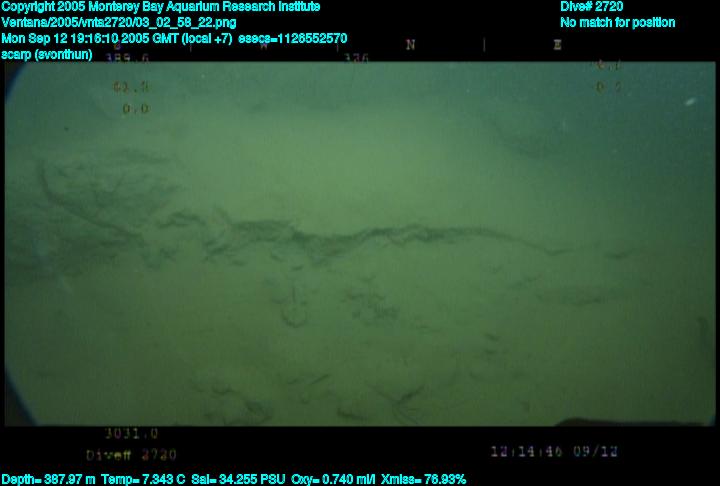Image resolution: width=720 pixels, height=486 pixels.
Task: Select the Xmiss= 76.93% reading
Action: tap(423, 480)
